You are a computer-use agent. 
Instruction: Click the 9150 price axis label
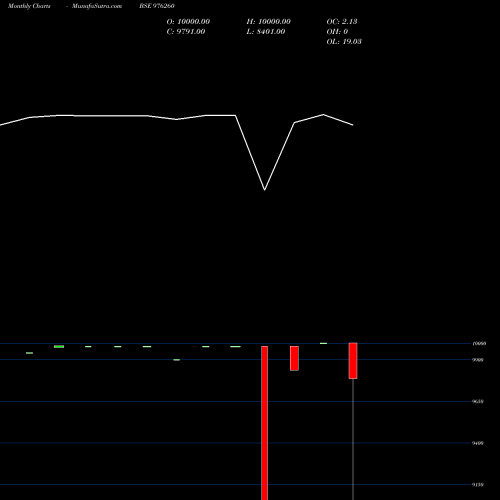point(478,485)
